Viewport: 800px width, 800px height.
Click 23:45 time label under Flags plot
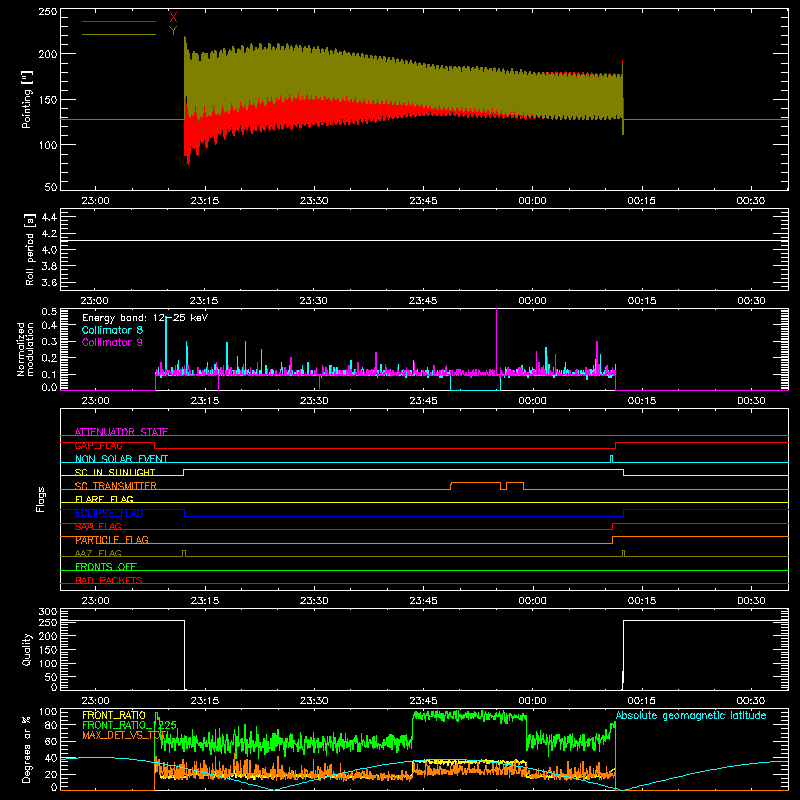pyautogui.click(x=423, y=601)
